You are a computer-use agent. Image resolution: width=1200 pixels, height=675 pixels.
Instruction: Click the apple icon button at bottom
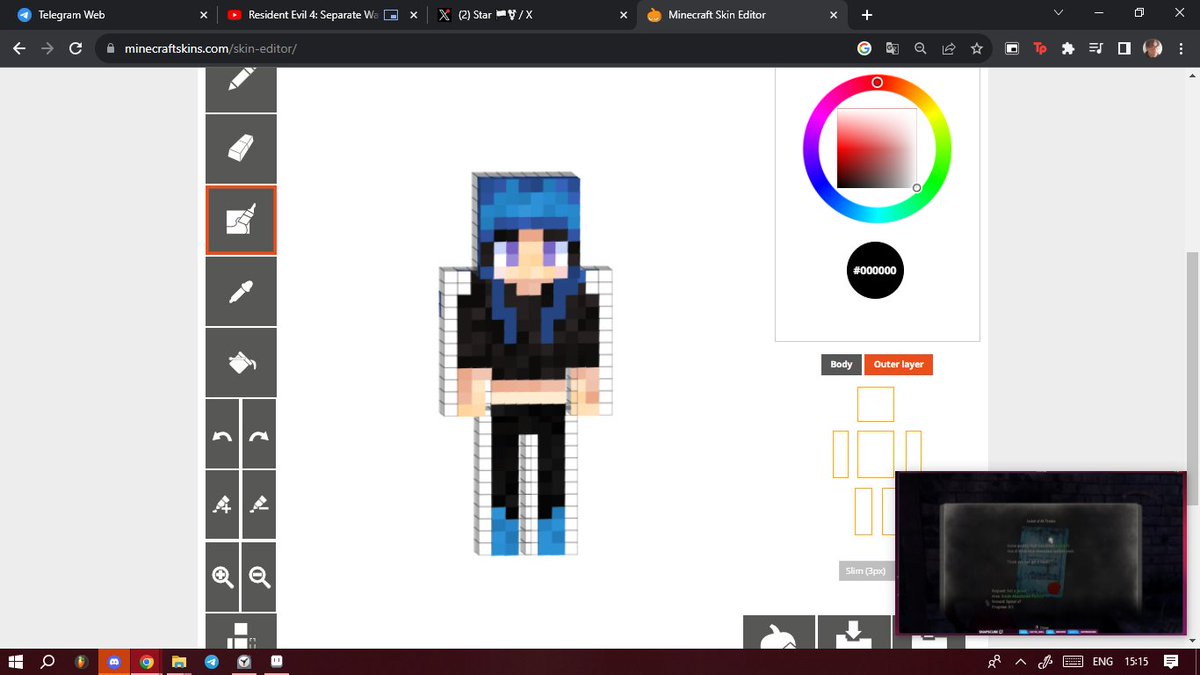click(779, 631)
